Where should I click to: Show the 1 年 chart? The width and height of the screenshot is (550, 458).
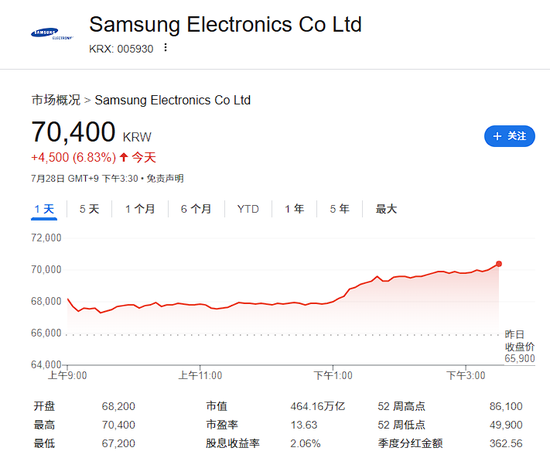coord(294,209)
